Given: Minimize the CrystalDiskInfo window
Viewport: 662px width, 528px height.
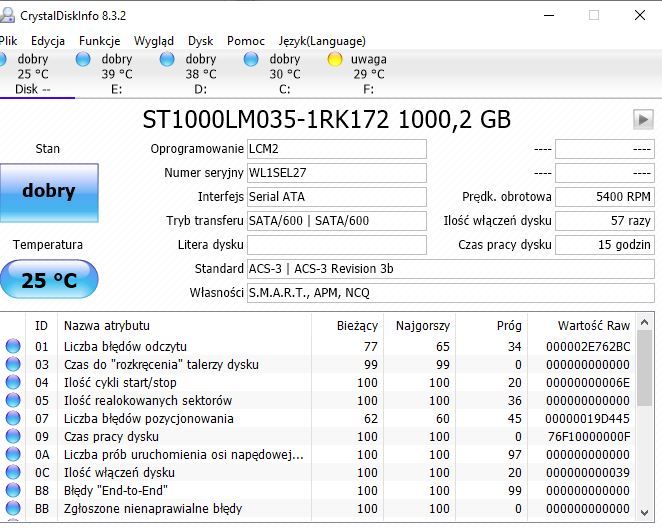Looking at the screenshot, I should (x=549, y=16).
